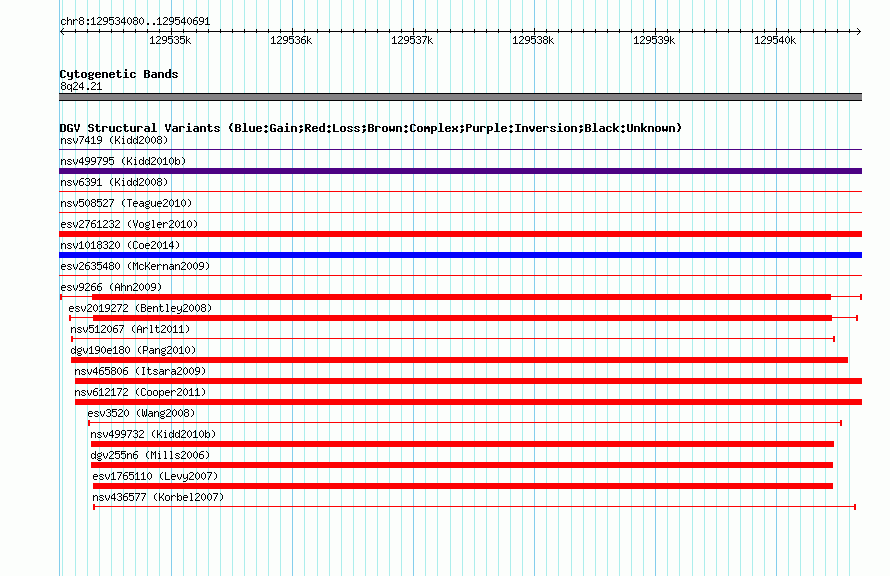Click the esv1765110 (Levy2007) label

tap(156, 476)
